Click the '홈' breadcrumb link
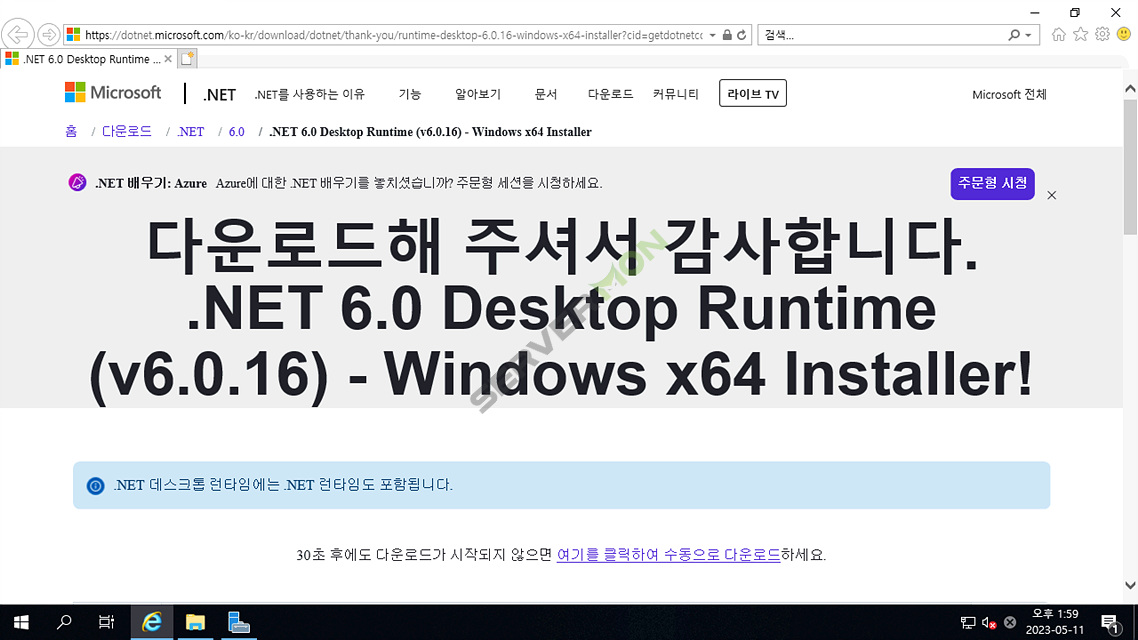The image size is (1138, 640). click(71, 131)
